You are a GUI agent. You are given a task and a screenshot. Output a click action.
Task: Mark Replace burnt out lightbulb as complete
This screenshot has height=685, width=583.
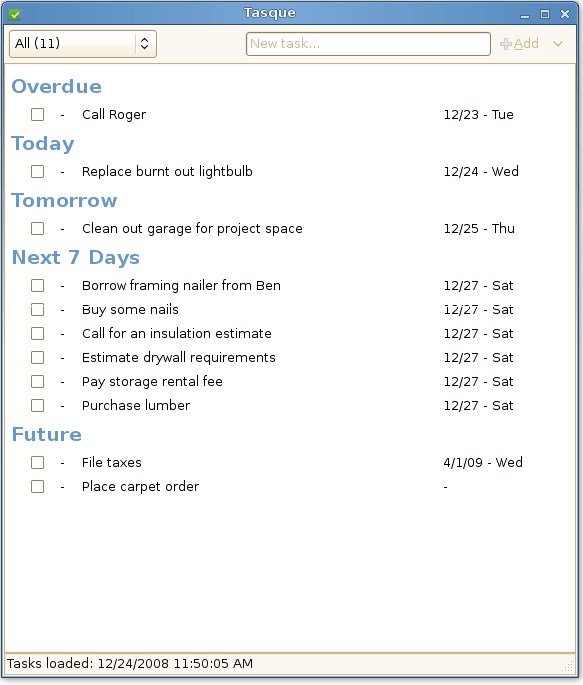click(x=38, y=171)
